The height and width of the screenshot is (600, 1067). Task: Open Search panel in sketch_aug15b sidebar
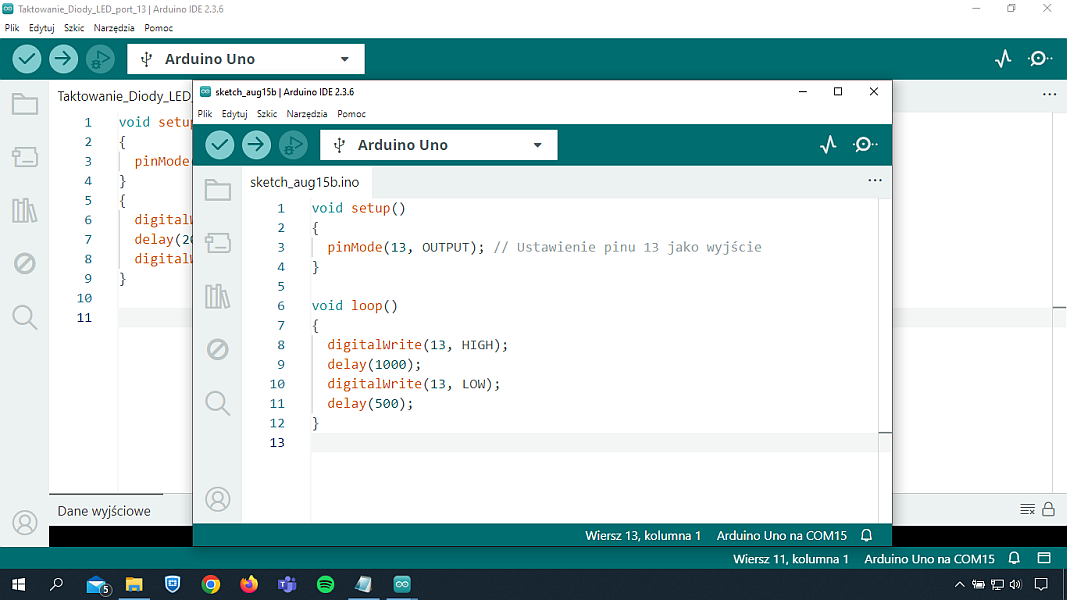pos(218,403)
